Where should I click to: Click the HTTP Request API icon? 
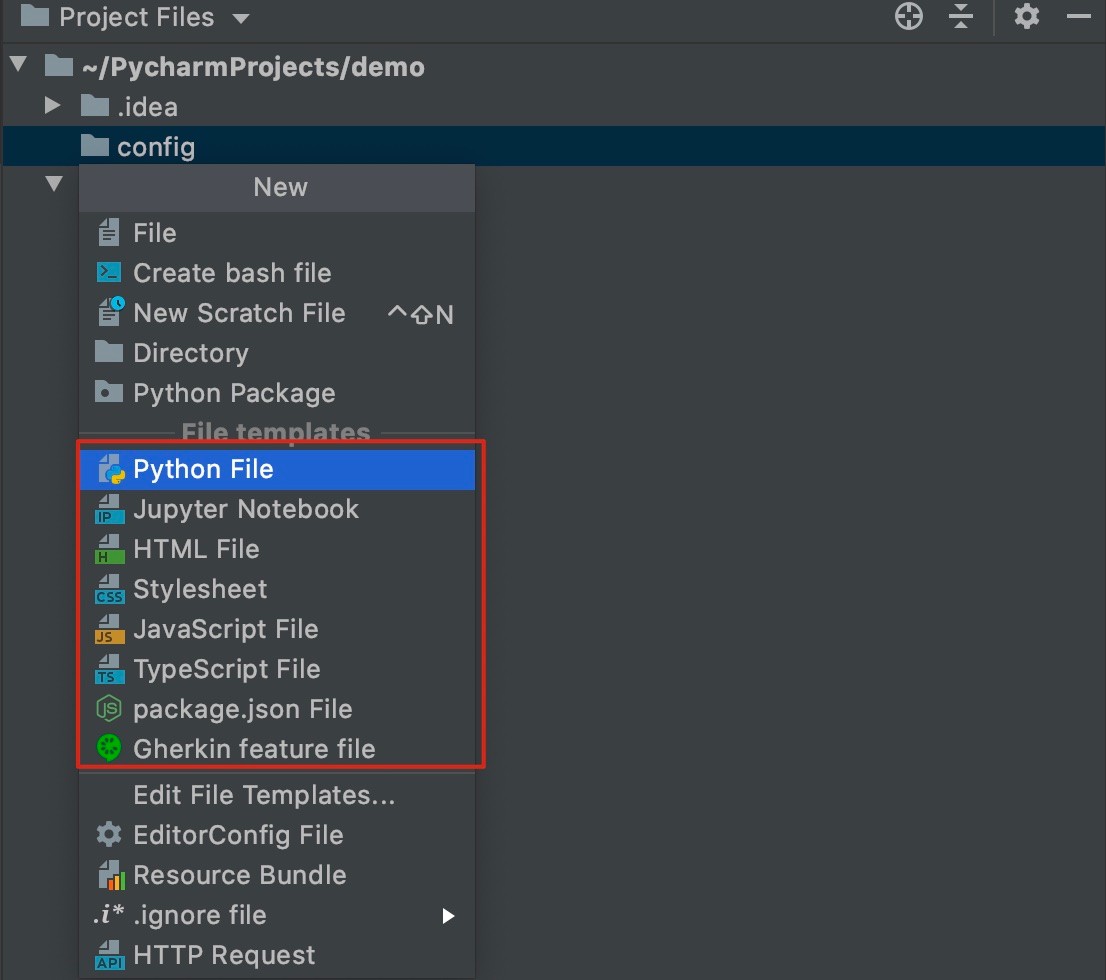pyautogui.click(x=109, y=955)
